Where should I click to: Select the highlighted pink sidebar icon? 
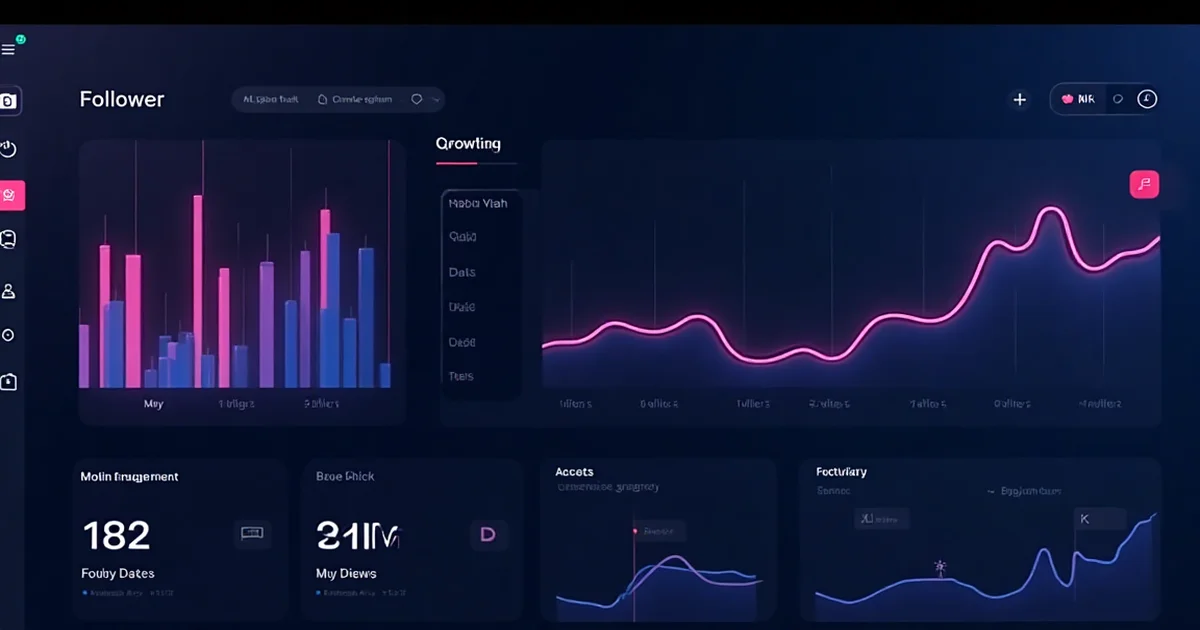[11, 195]
